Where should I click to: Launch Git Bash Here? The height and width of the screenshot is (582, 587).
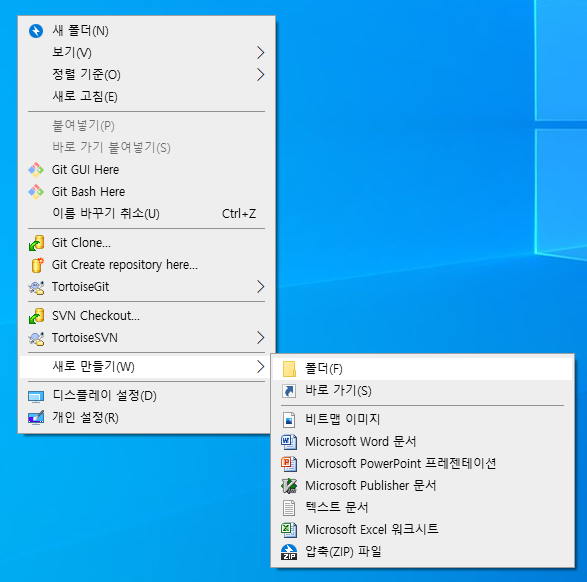(147, 192)
